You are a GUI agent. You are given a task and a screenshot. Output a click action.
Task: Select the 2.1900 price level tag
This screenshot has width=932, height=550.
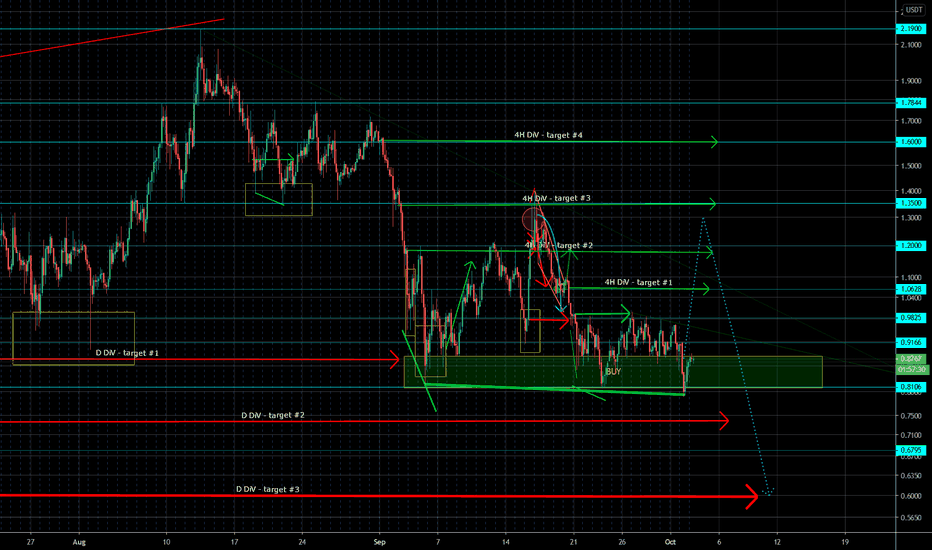(911, 29)
